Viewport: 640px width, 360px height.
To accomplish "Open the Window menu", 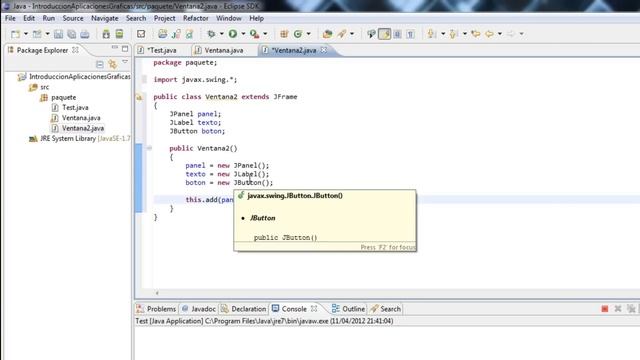I will coord(229,18).
